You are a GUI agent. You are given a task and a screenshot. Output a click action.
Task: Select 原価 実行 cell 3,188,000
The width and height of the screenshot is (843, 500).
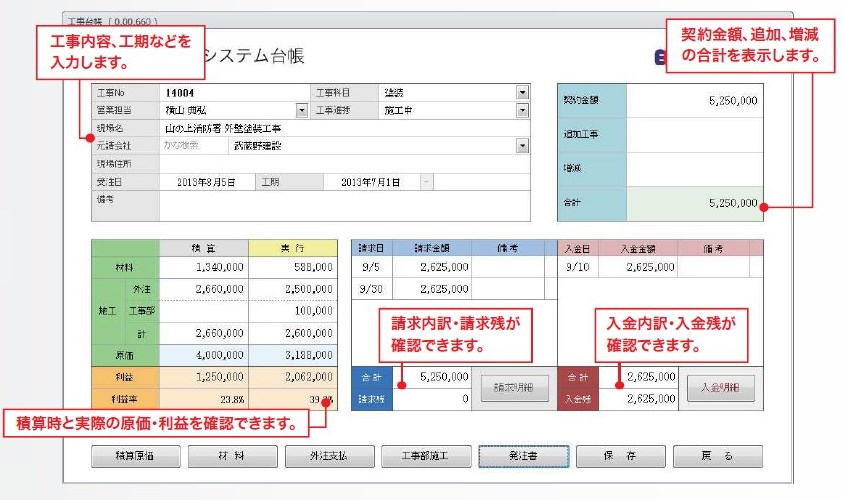click(x=293, y=355)
